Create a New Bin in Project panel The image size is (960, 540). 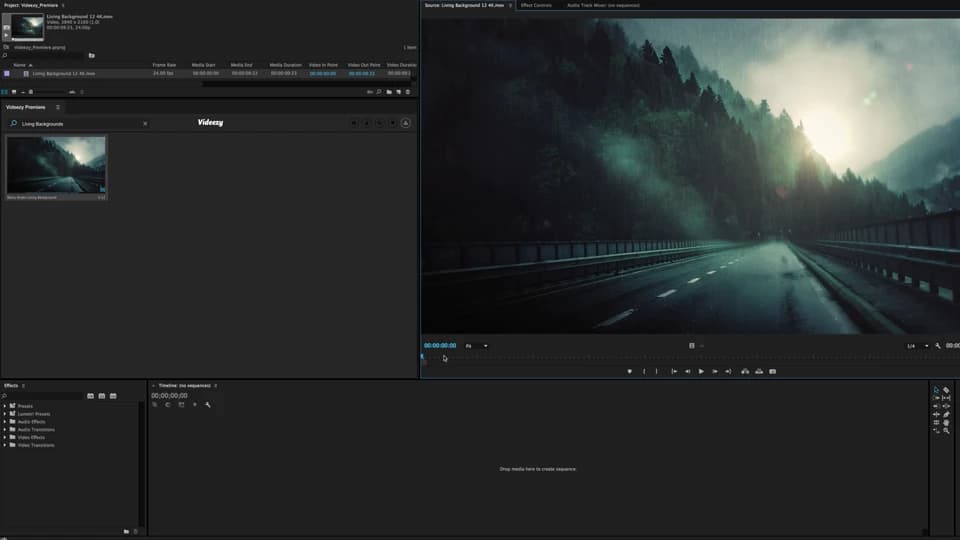pos(389,92)
